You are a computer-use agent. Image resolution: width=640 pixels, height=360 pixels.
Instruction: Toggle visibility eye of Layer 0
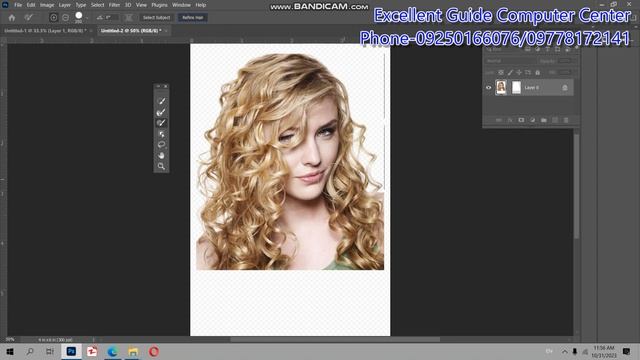pyautogui.click(x=489, y=87)
